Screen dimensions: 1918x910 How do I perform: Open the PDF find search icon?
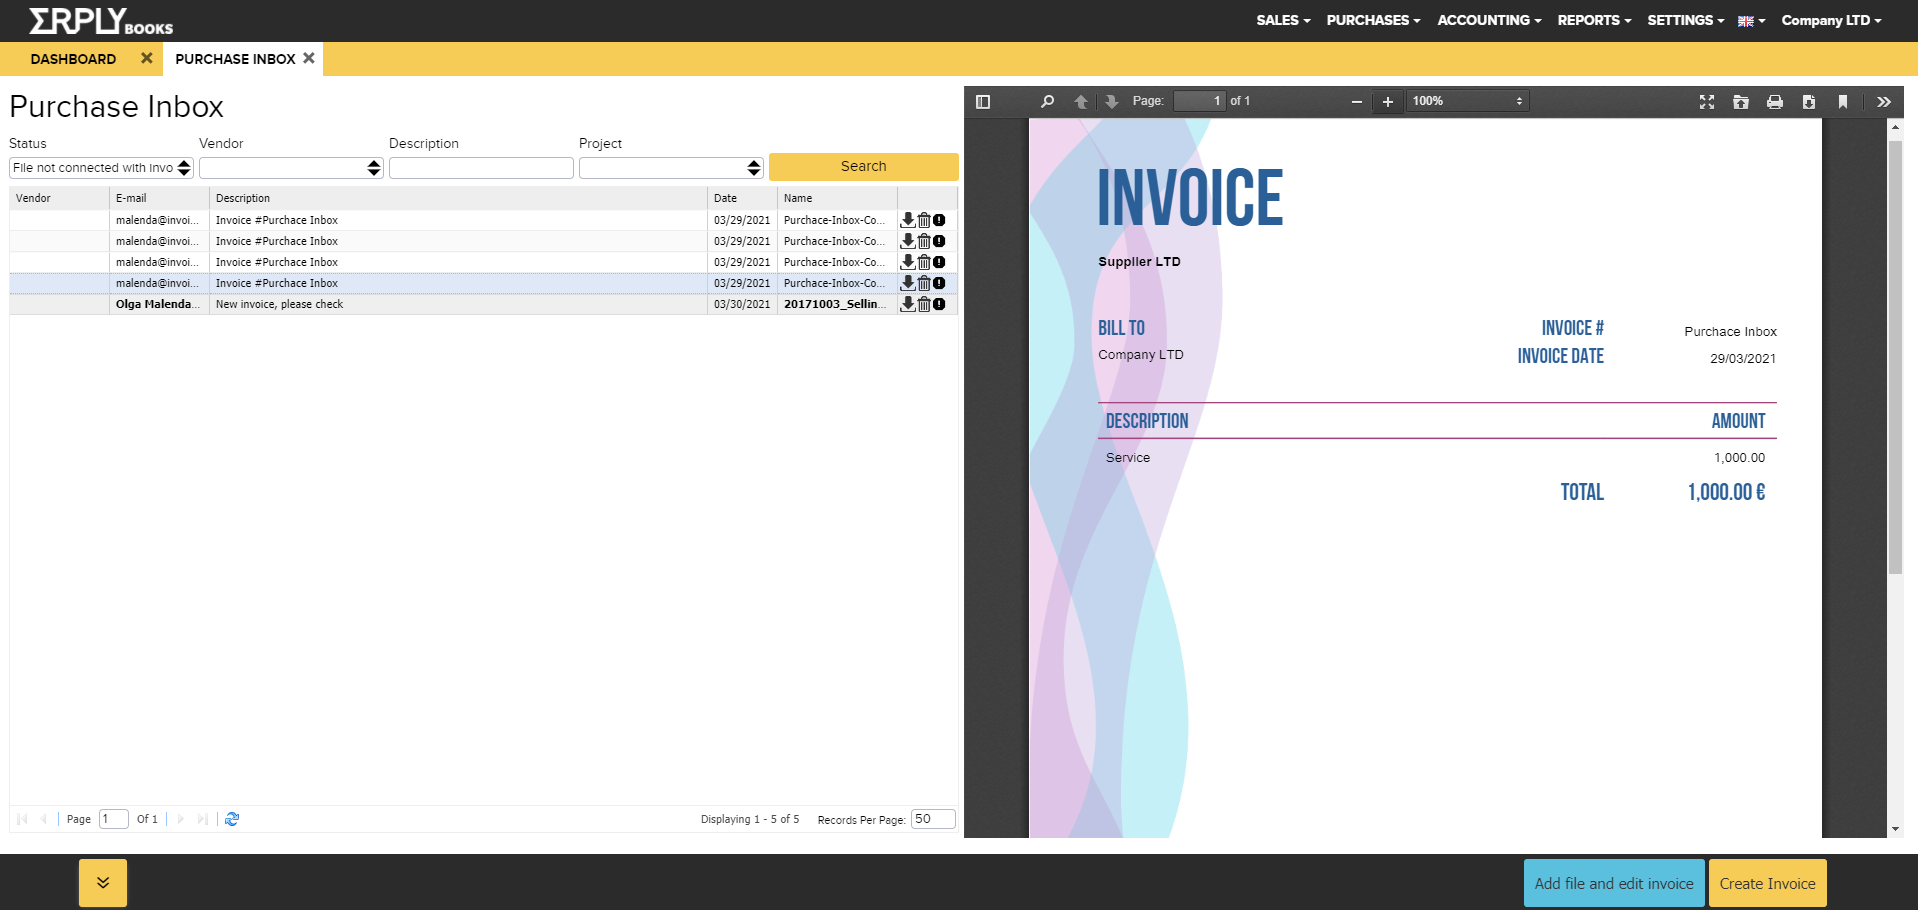[1047, 102]
